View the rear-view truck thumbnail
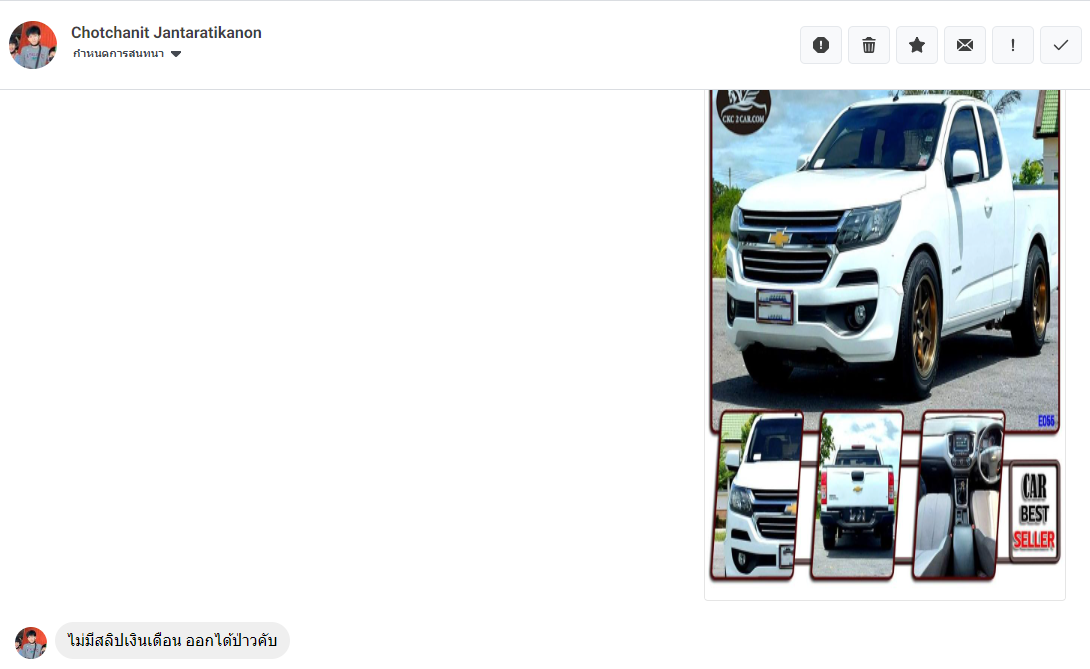Viewport: 1090px width, 669px height. click(x=856, y=495)
